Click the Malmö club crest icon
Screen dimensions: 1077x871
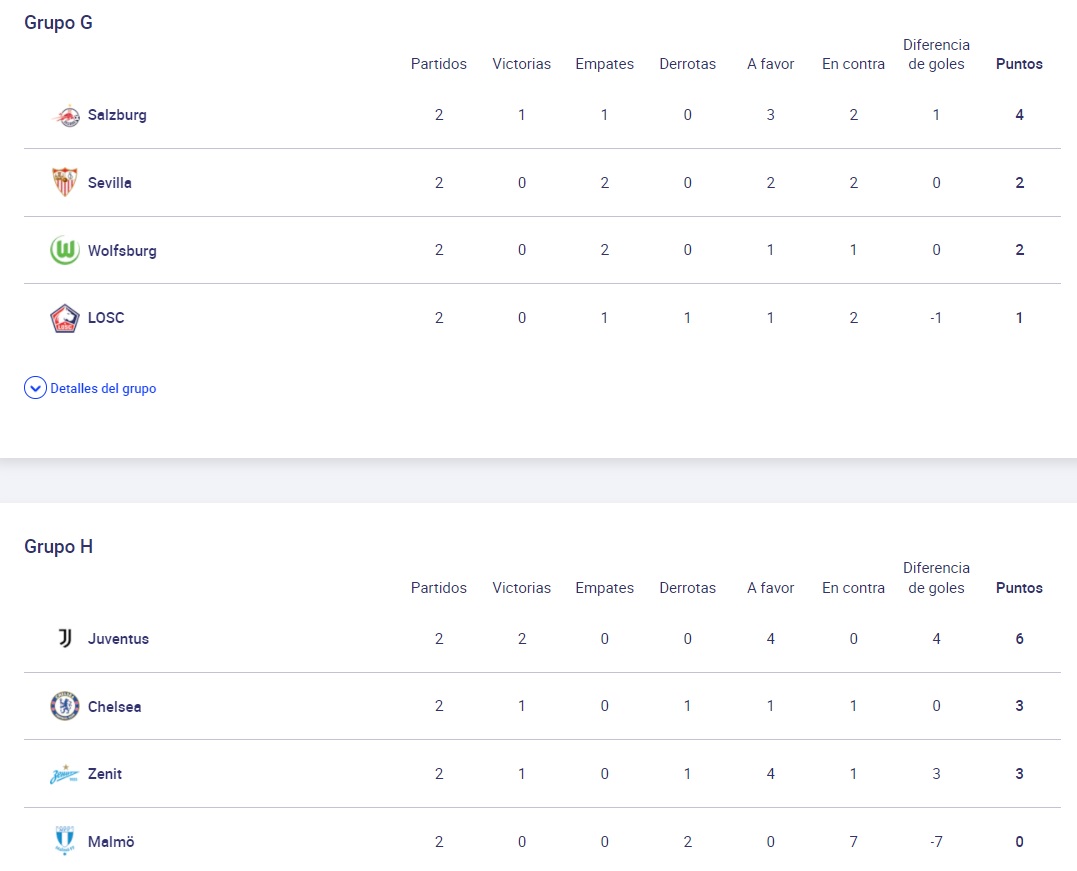(x=65, y=842)
